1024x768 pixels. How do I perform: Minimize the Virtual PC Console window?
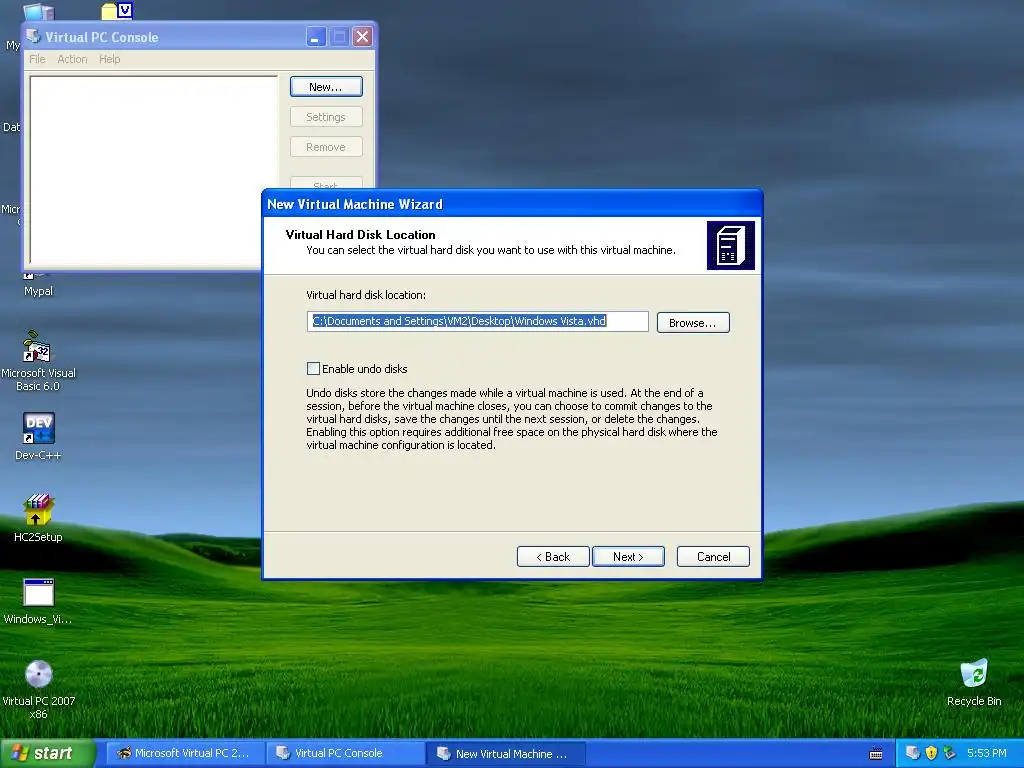coord(316,37)
